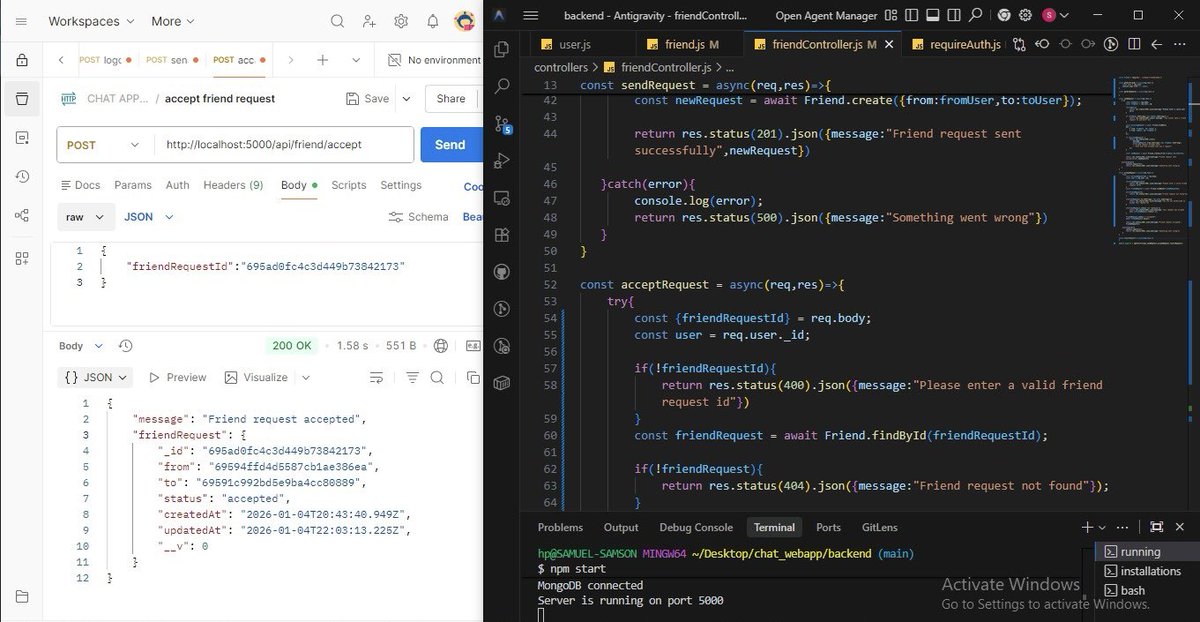1200x622 pixels.
Task: Toggle word wrap icon in response viewer
Action: [376, 377]
